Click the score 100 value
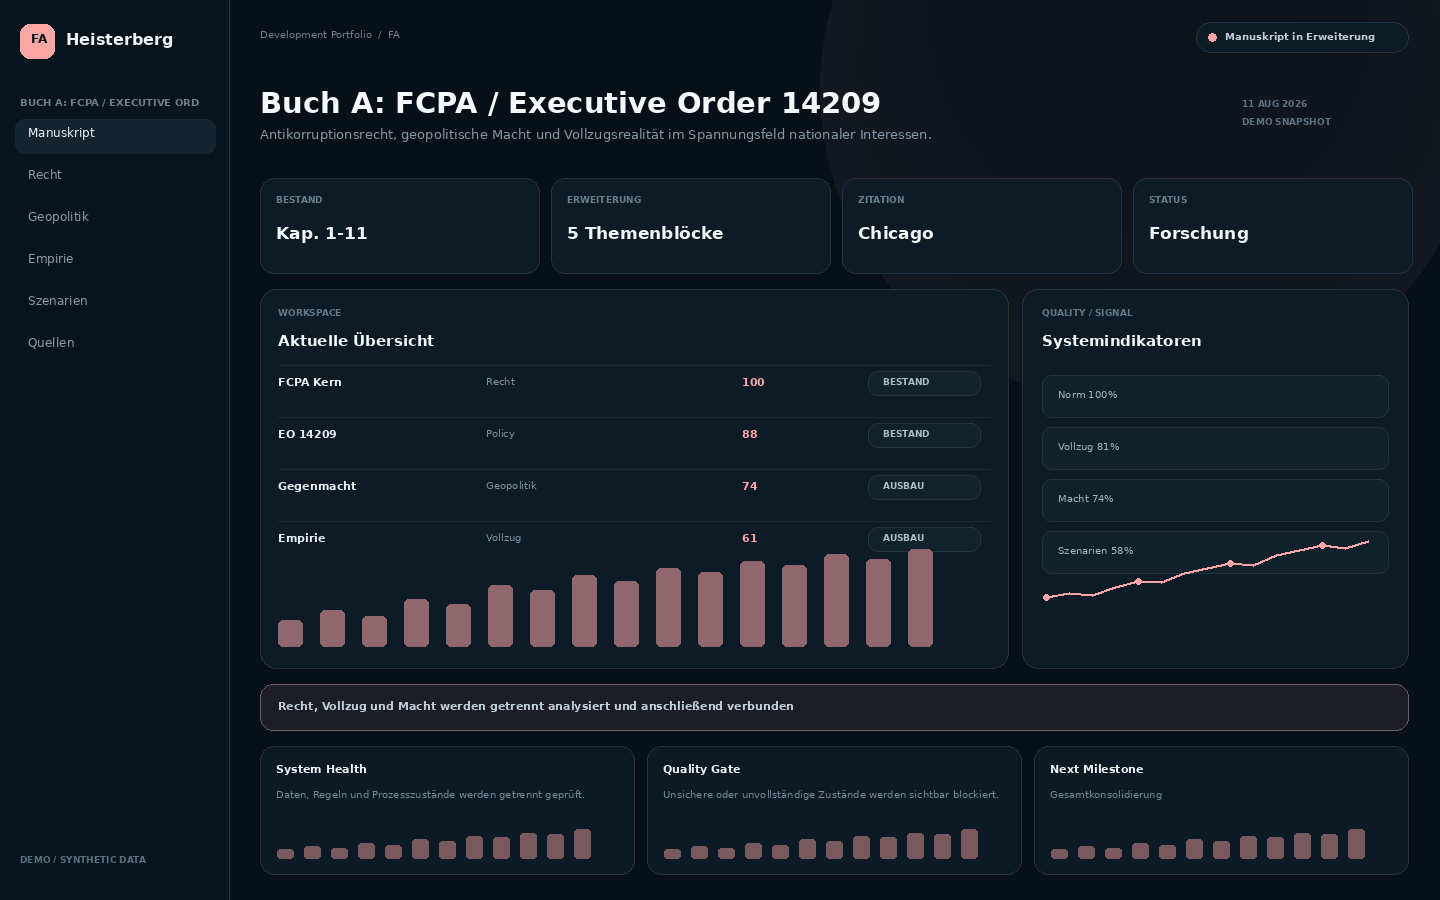1440x900 pixels. pos(753,382)
